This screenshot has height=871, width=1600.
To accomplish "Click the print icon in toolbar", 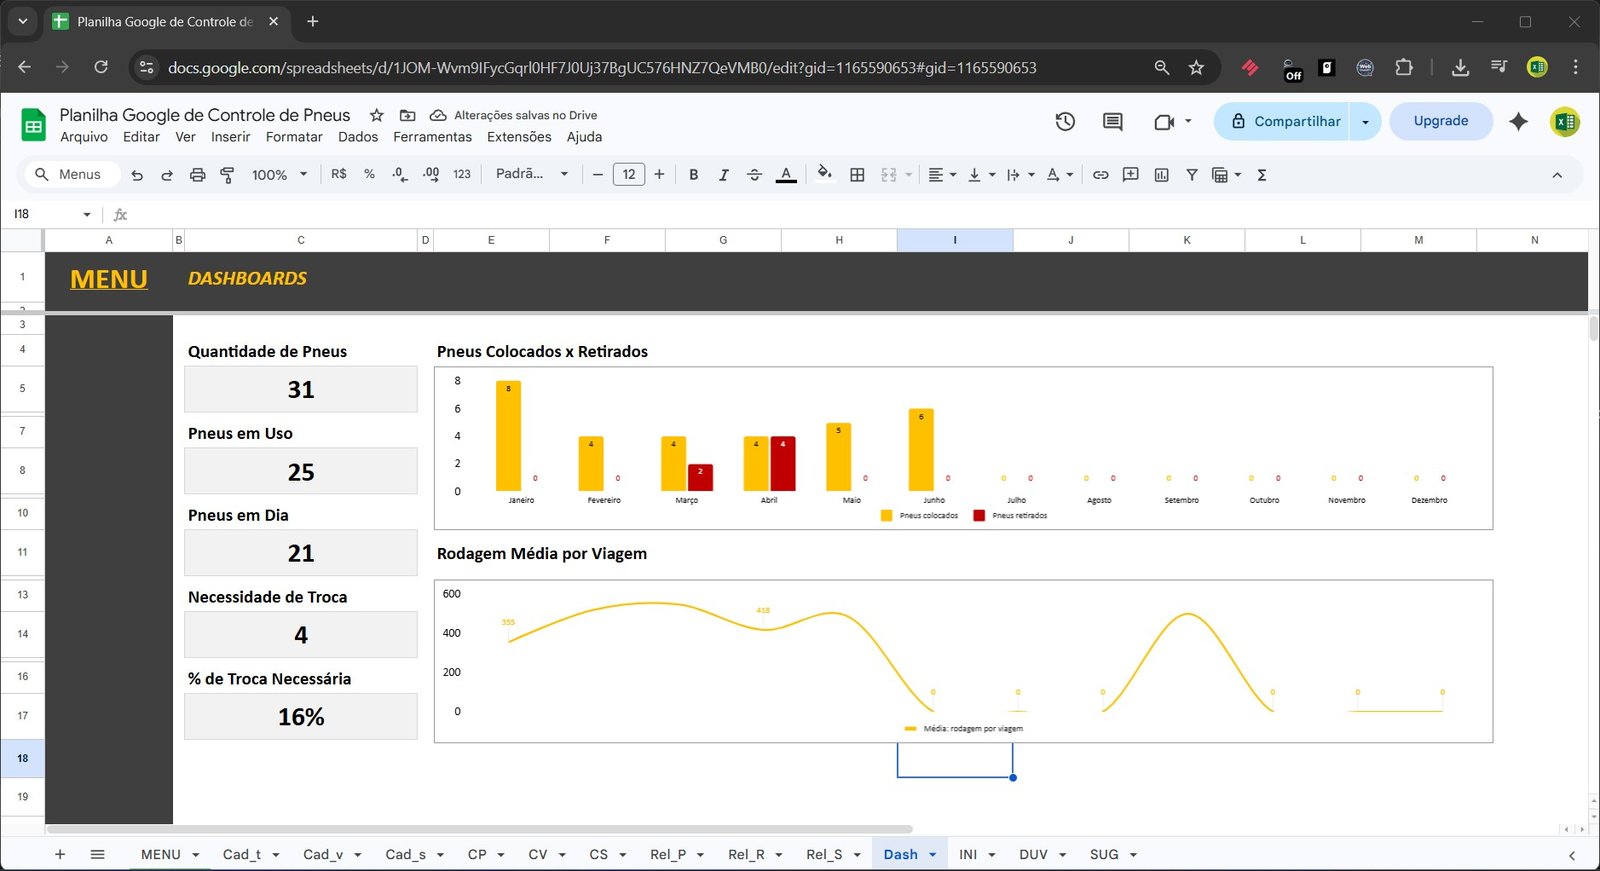I will coord(197,175).
